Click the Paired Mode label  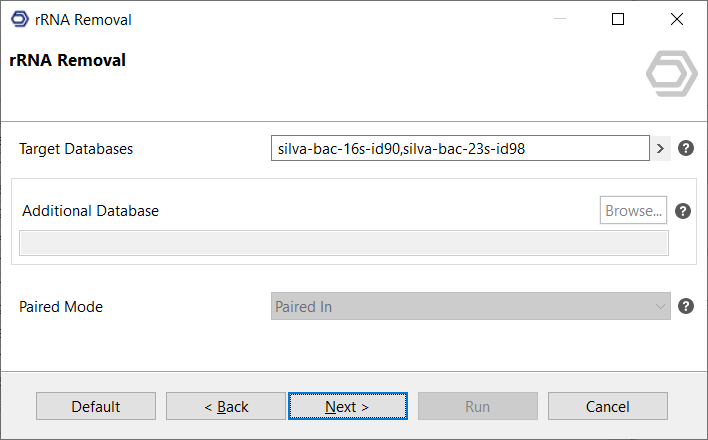coord(61,307)
